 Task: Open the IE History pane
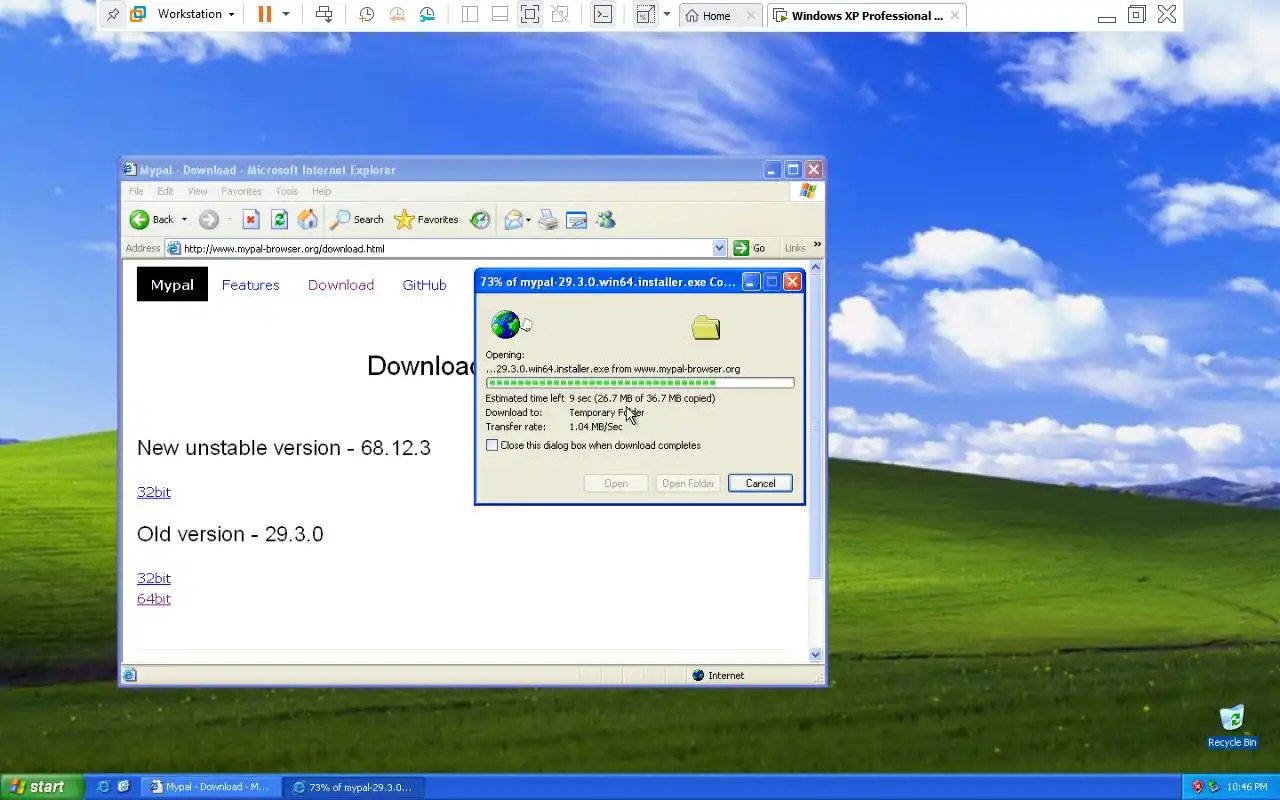pyautogui.click(x=480, y=220)
